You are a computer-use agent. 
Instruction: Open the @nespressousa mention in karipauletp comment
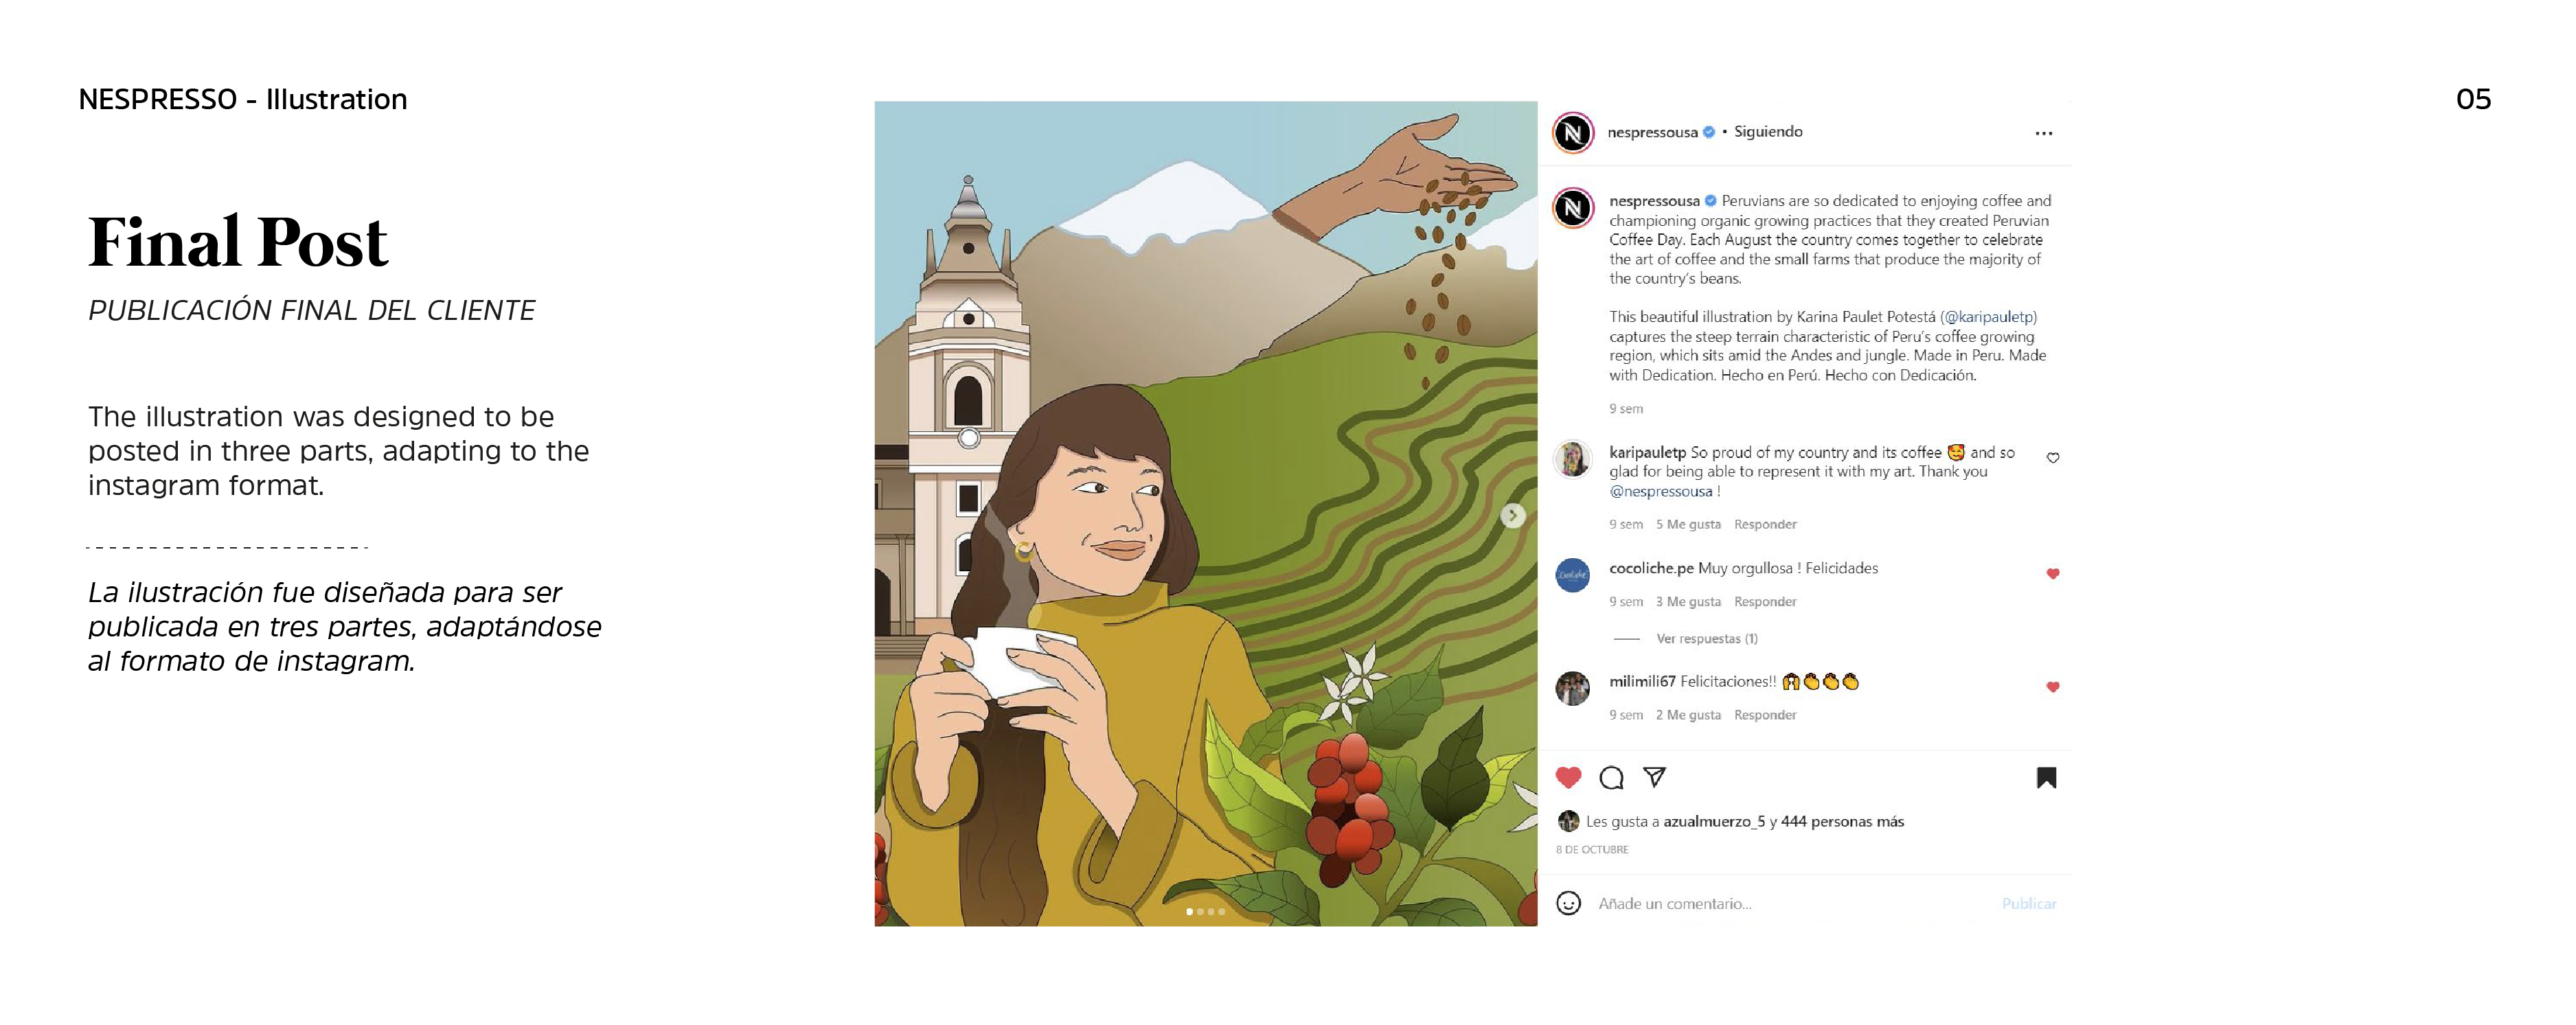[1661, 492]
